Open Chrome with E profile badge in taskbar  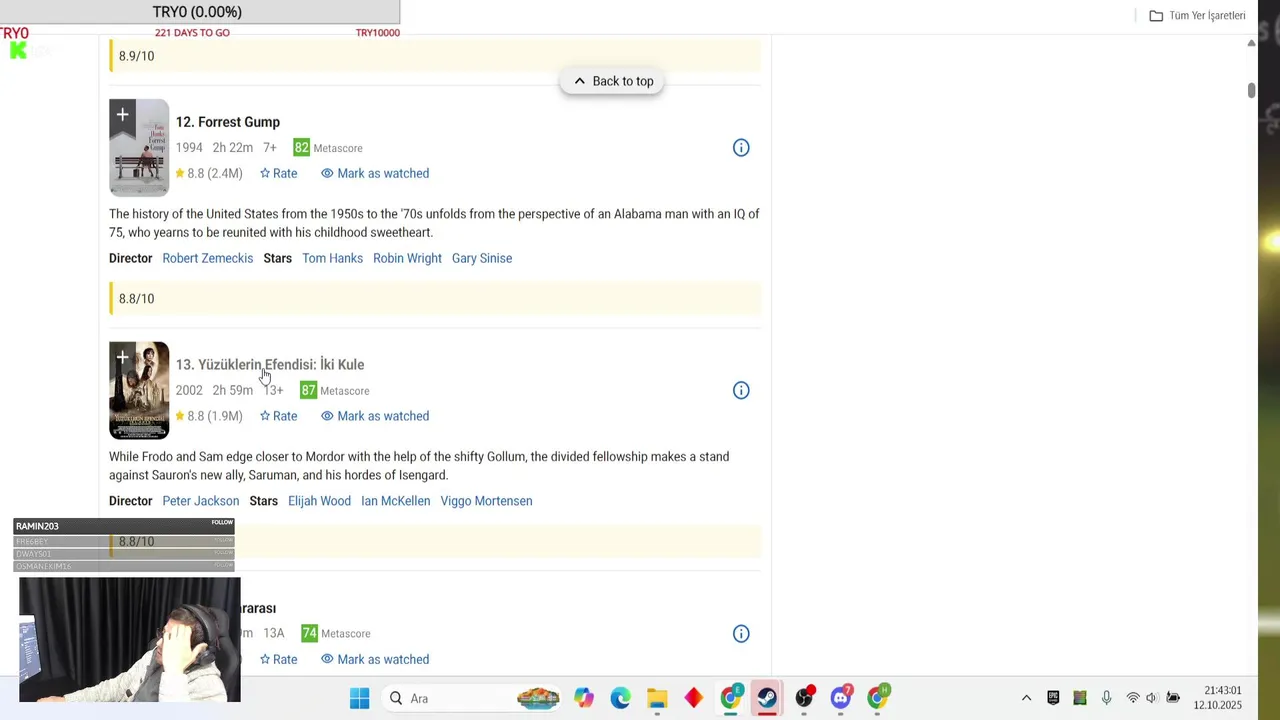pyautogui.click(x=731, y=698)
